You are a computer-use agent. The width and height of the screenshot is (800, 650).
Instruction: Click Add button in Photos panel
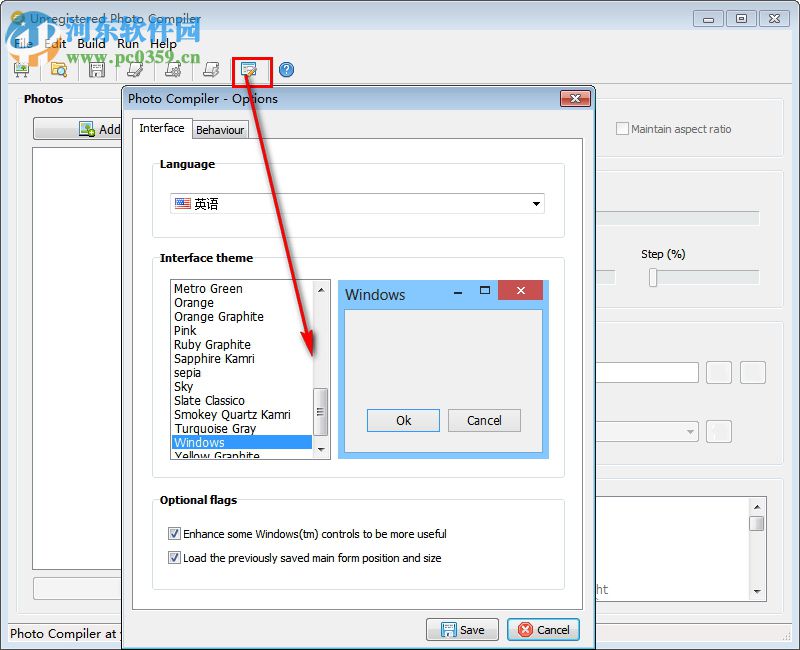tap(77, 129)
